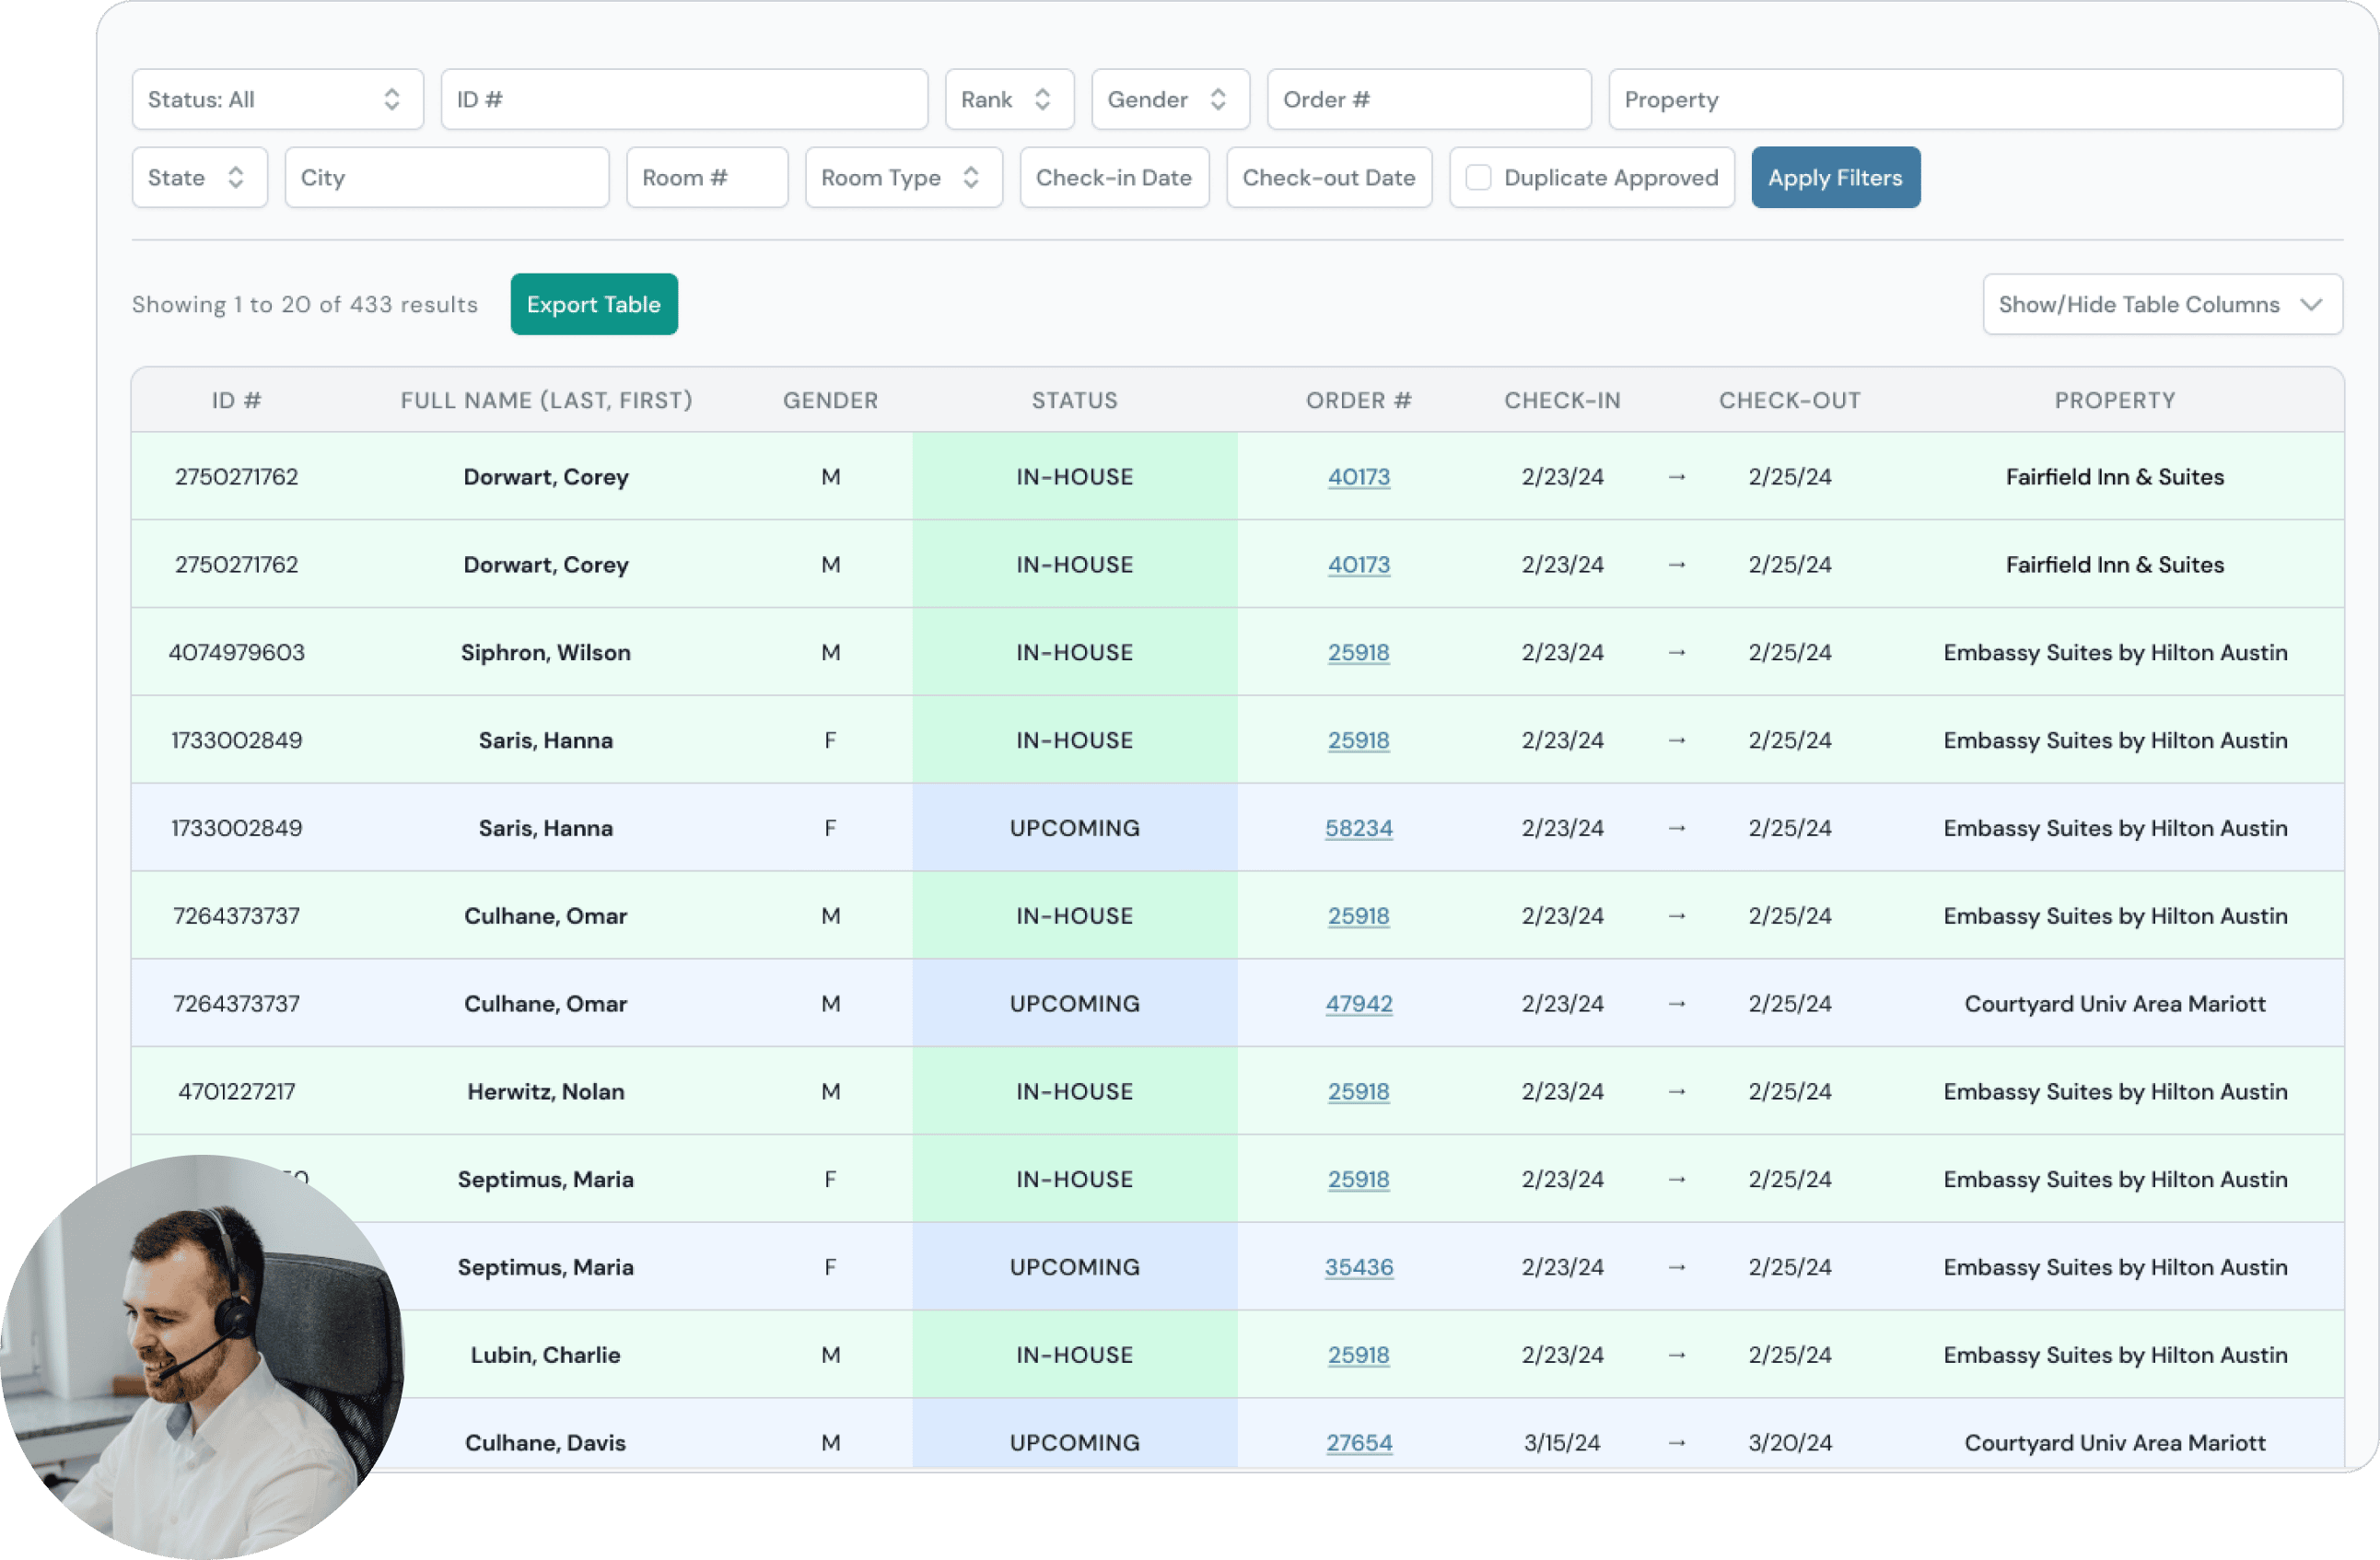The height and width of the screenshot is (1560, 2380).
Task: Open order link 47942
Action: pyautogui.click(x=1358, y=1003)
